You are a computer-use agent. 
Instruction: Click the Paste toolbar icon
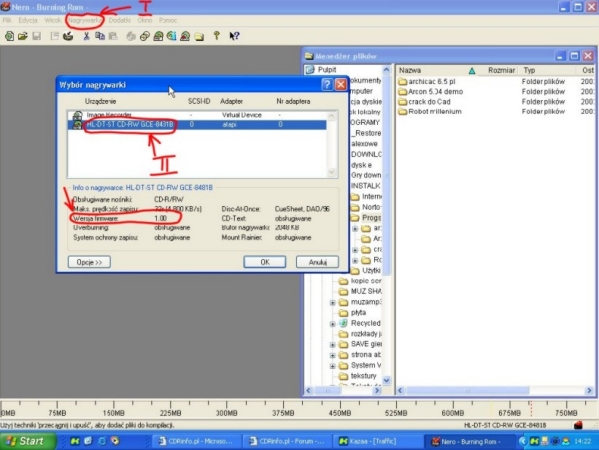tap(113, 36)
